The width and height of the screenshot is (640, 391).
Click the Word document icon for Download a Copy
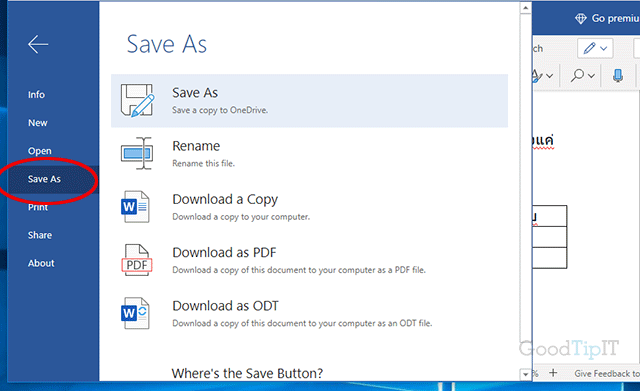coord(136,207)
